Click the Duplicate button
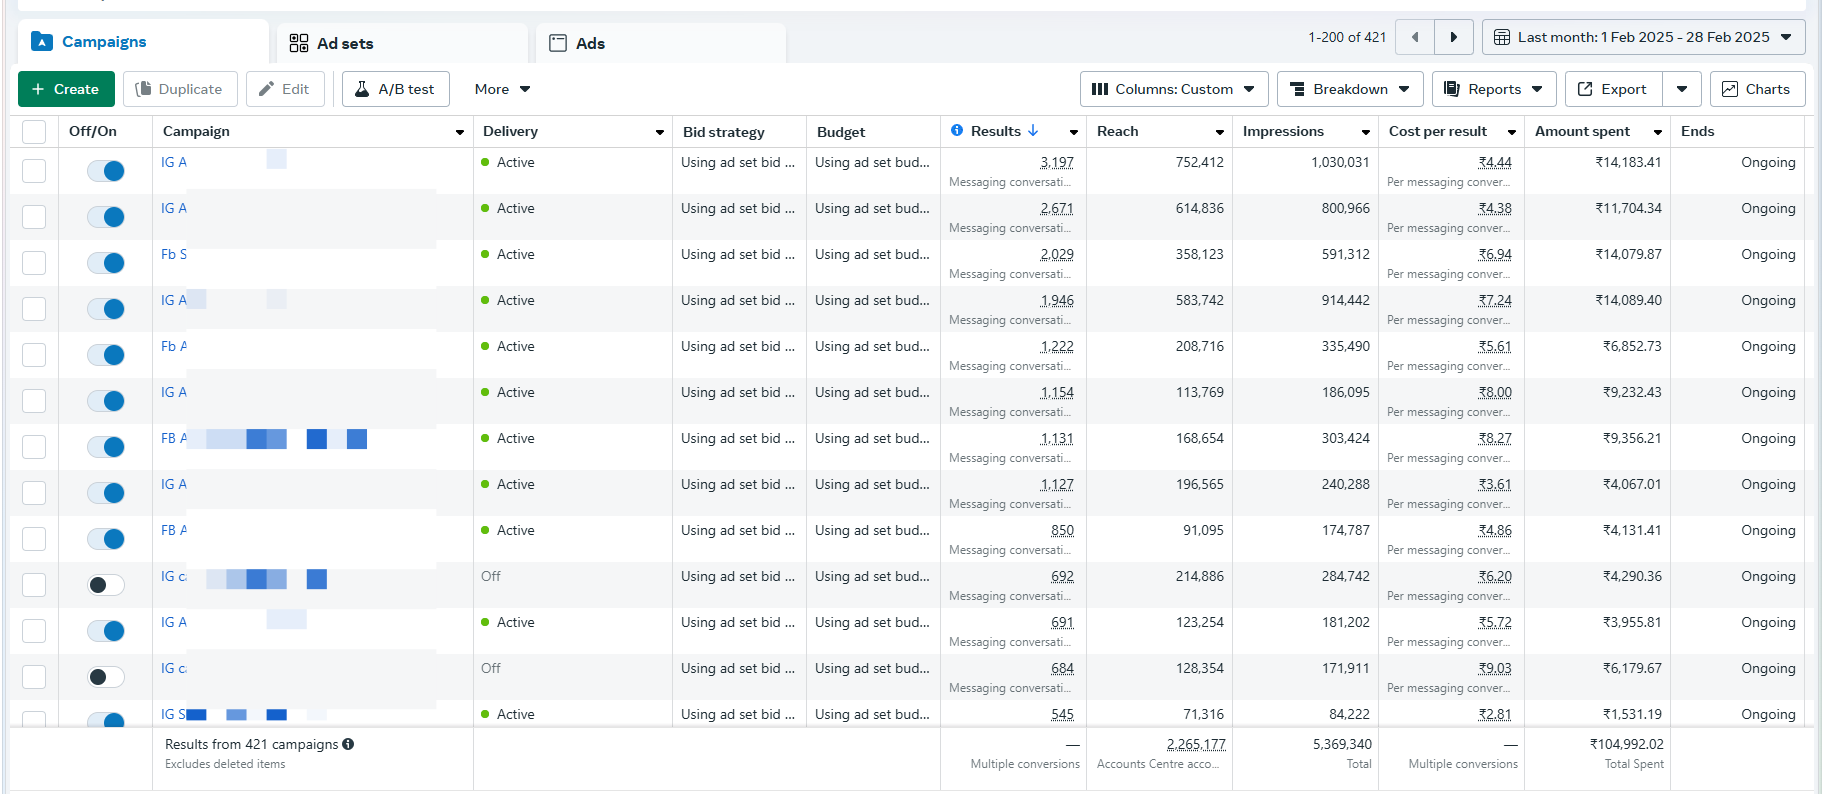This screenshot has height=794, width=1822. 180,89
